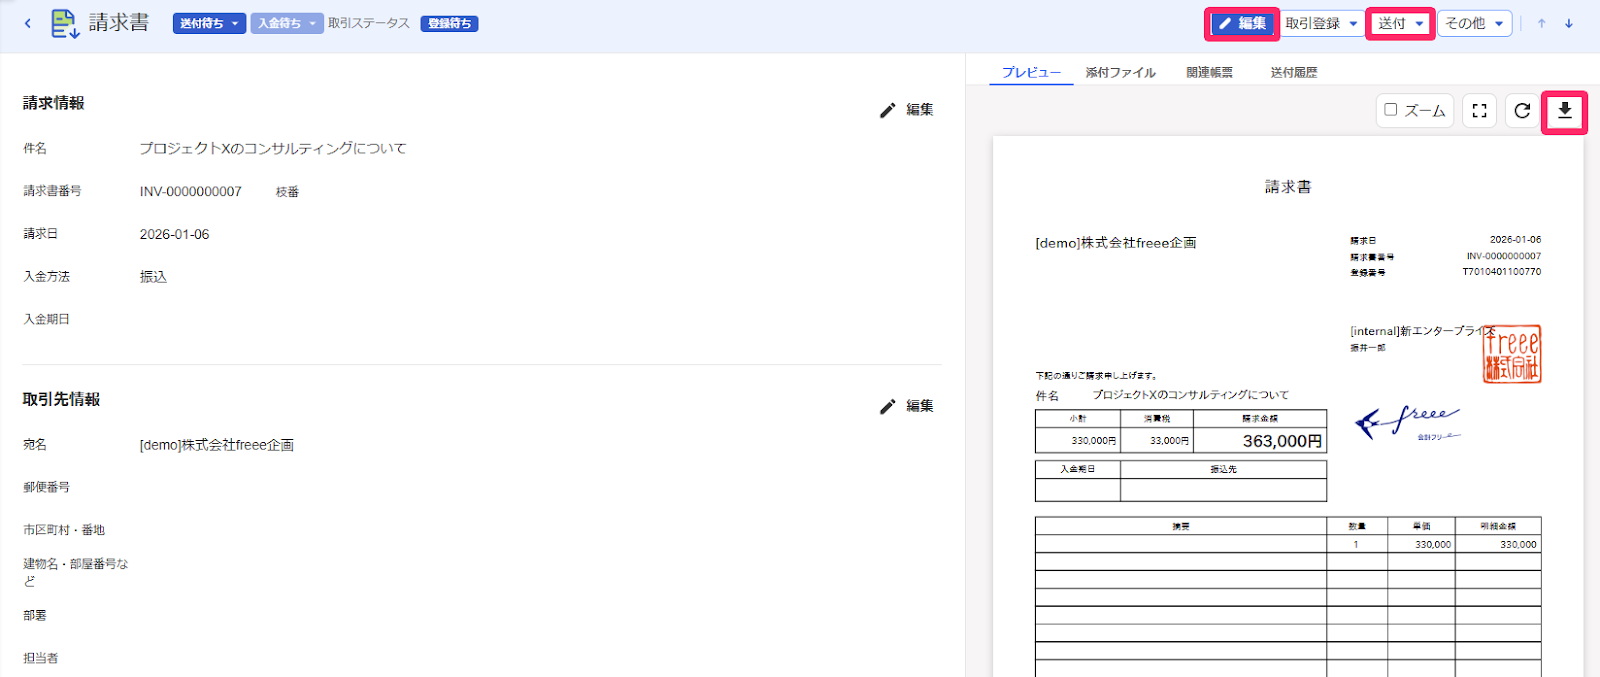Image resolution: width=1600 pixels, height=677 pixels.
Task: Go back using the left chevron arrow
Action: pyautogui.click(x=28, y=23)
